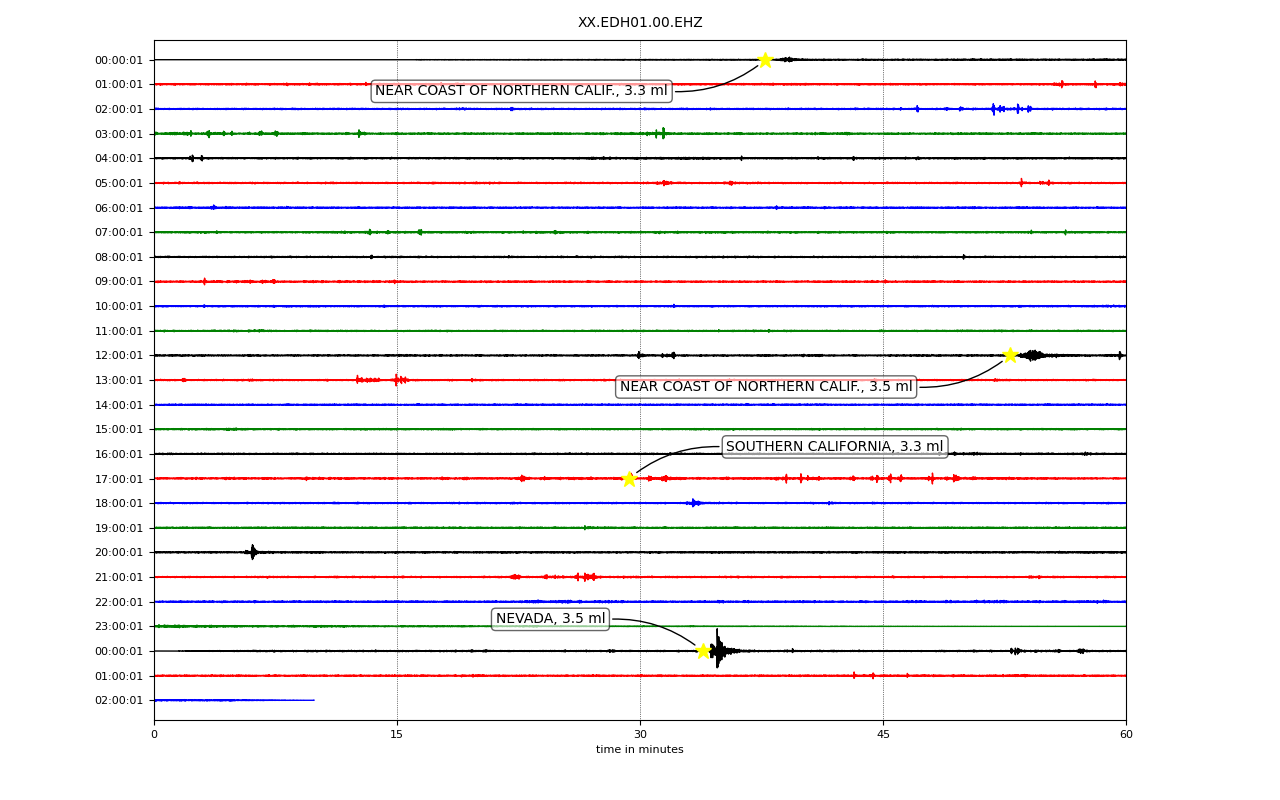This screenshot has height=800, width=1280.
Task: Click the large black waveform burst after the Nevada star
Action: pos(720,650)
